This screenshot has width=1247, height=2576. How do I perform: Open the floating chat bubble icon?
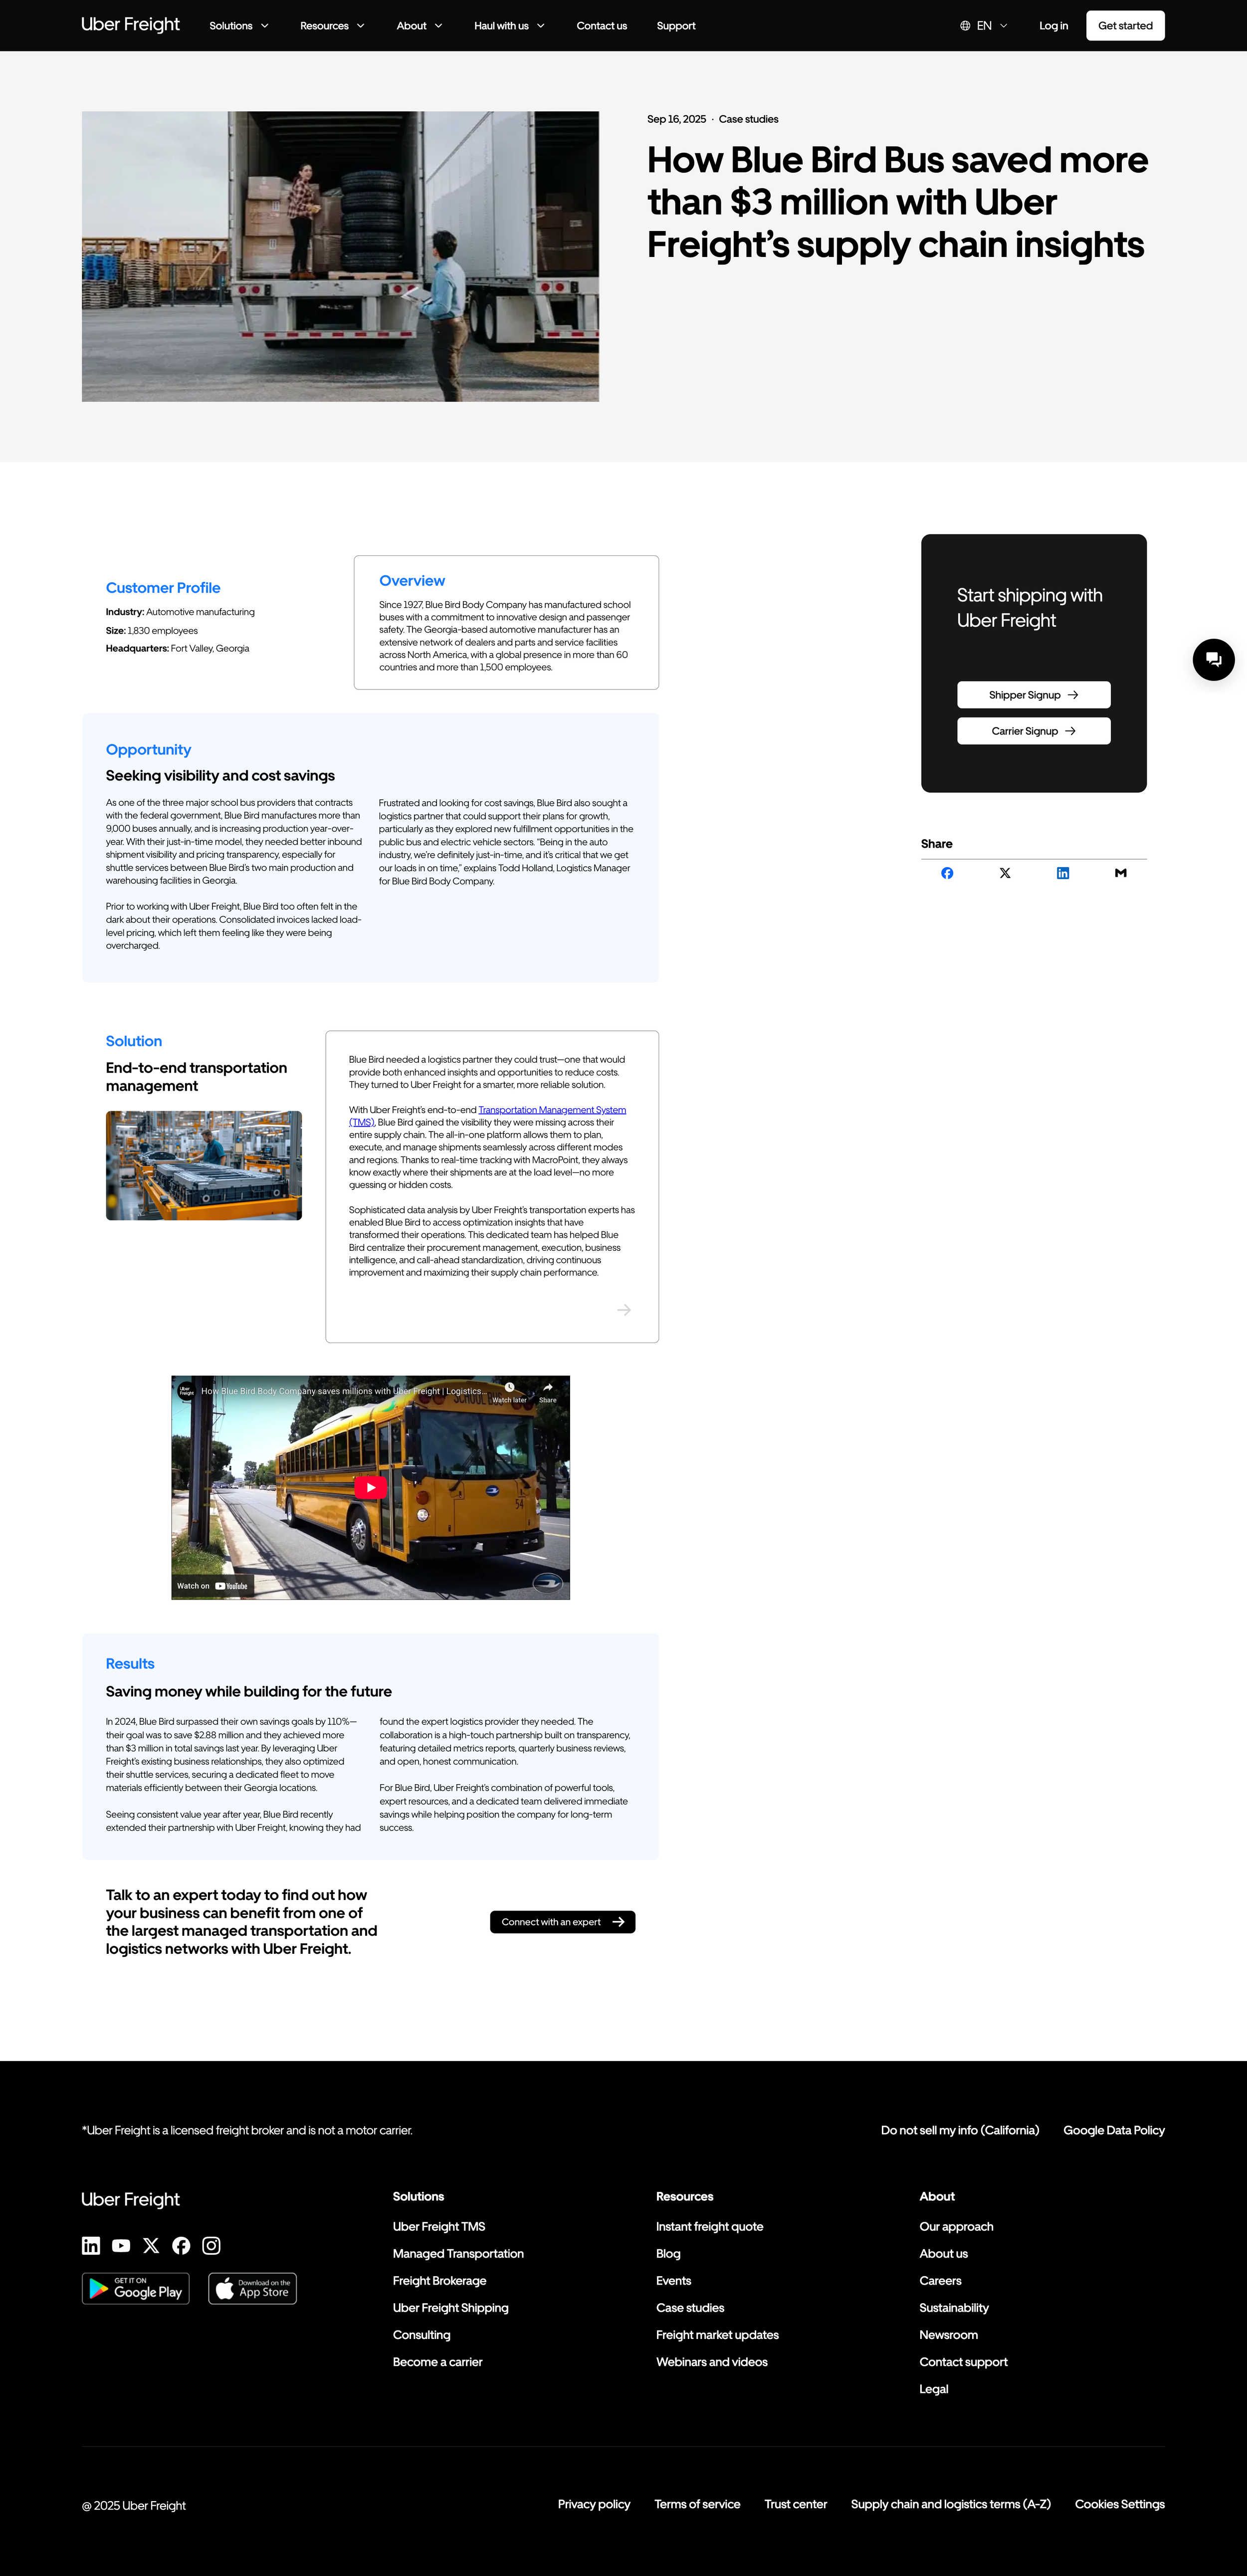1213,659
